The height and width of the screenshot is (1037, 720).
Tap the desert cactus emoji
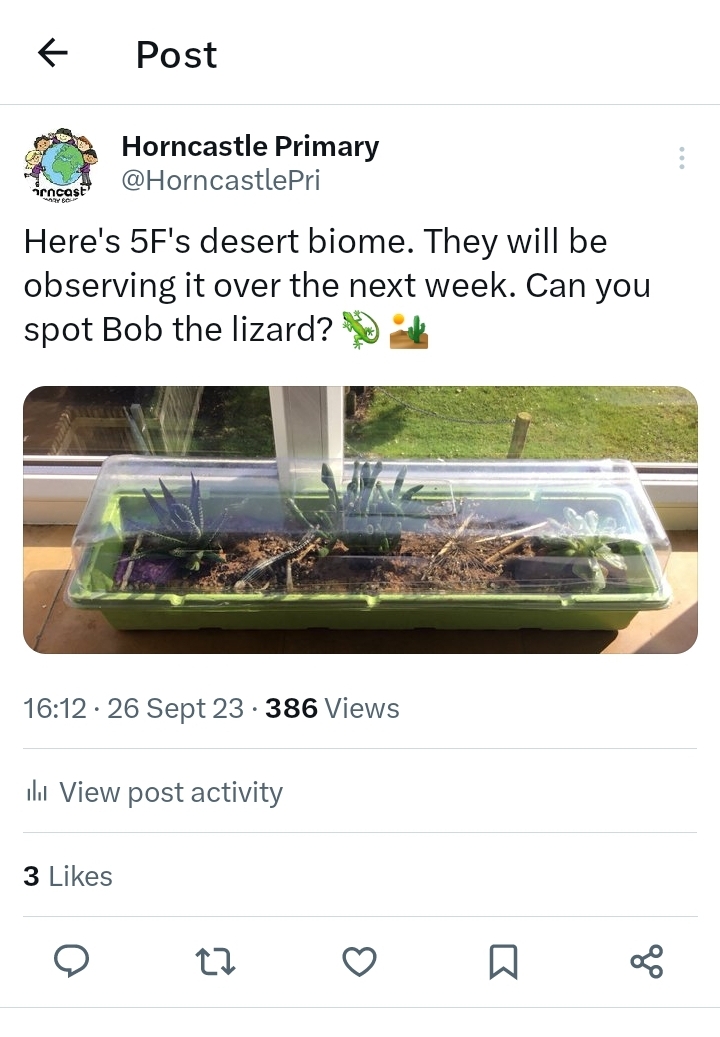(x=409, y=330)
